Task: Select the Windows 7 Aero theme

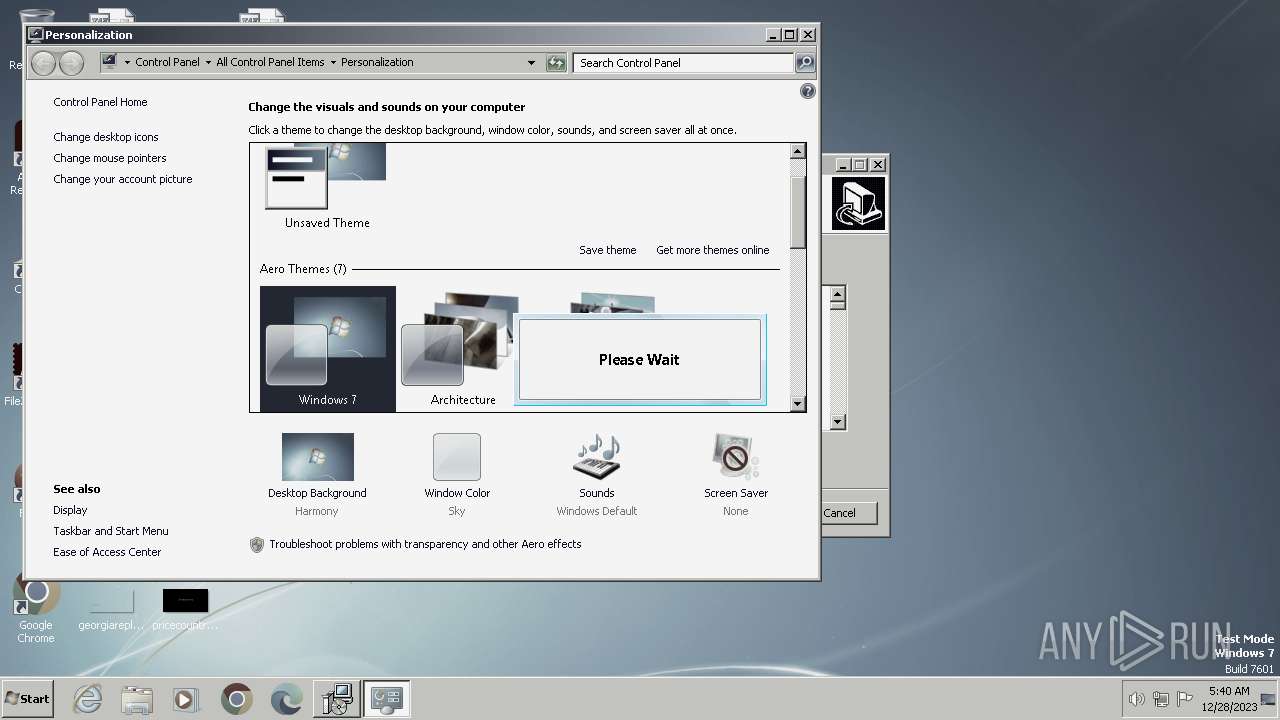Action: pos(328,348)
